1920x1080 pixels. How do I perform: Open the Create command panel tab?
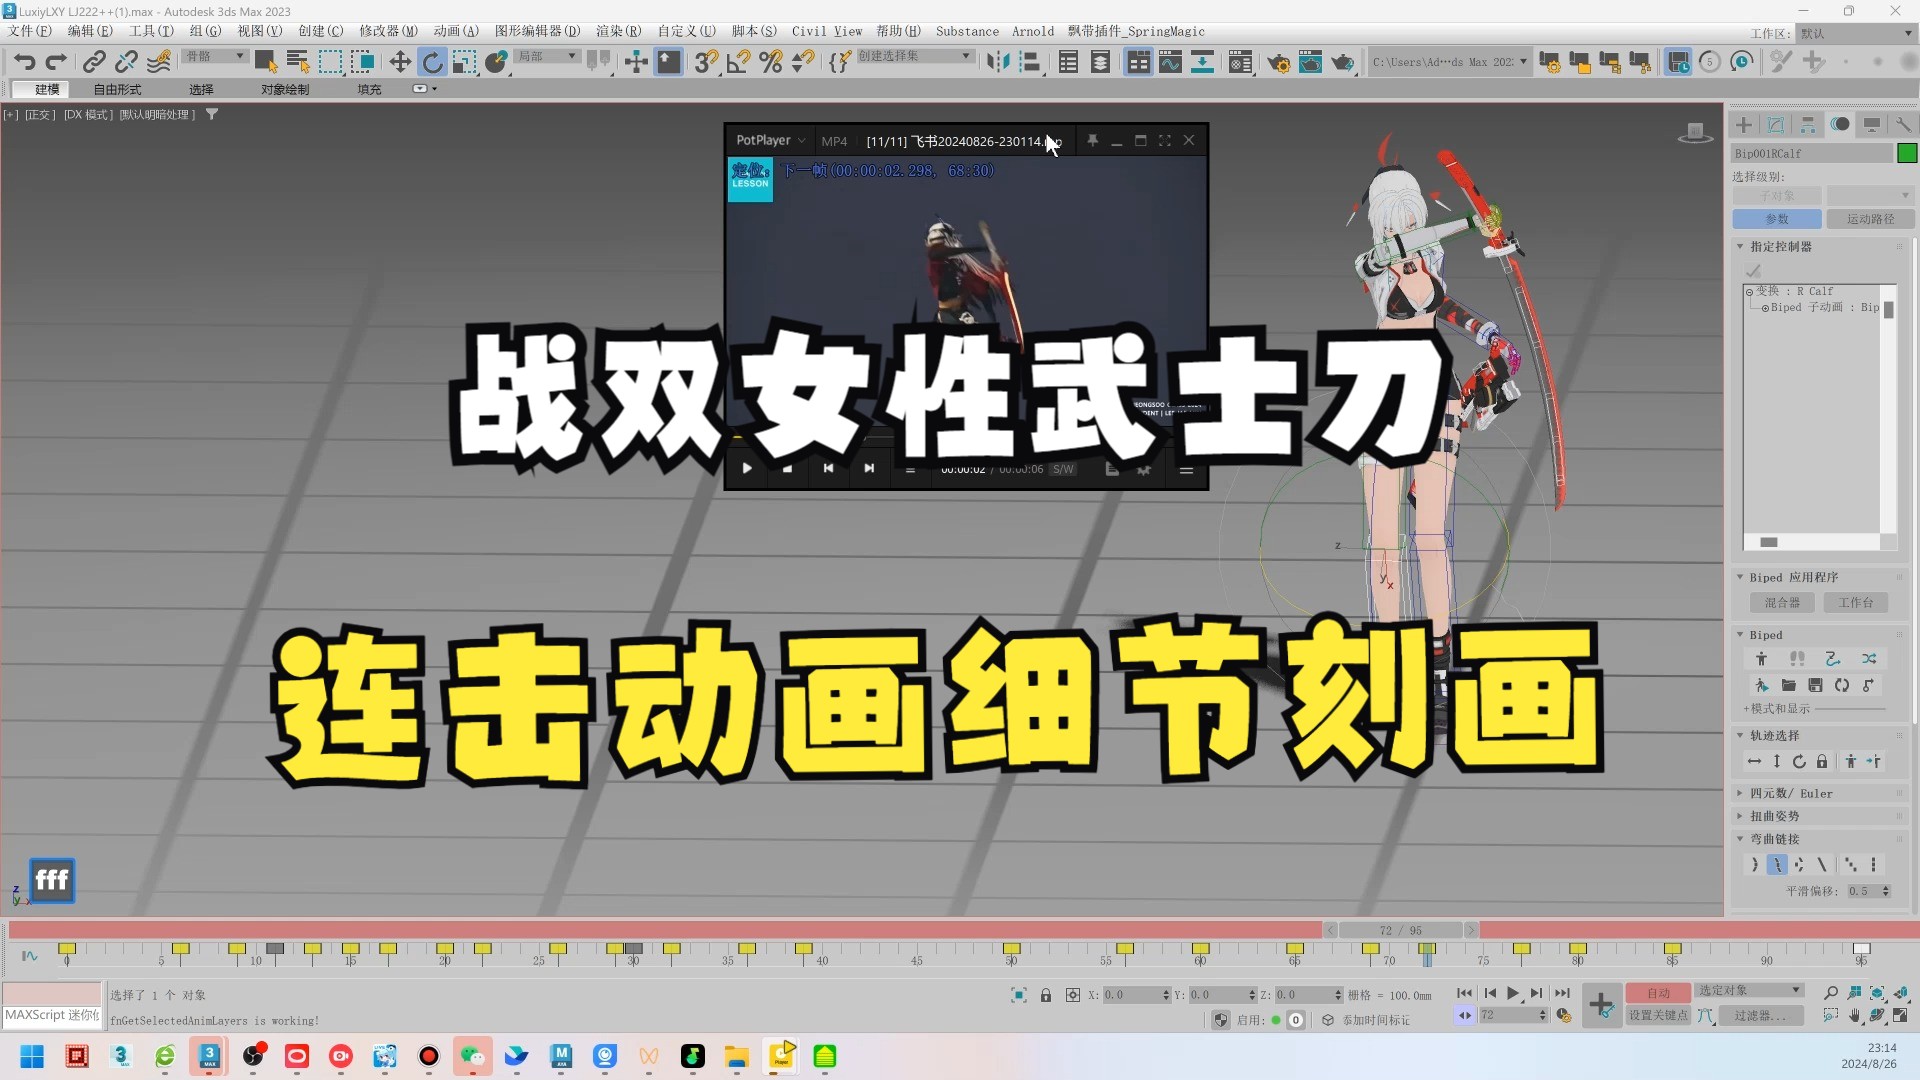click(1744, 125)
